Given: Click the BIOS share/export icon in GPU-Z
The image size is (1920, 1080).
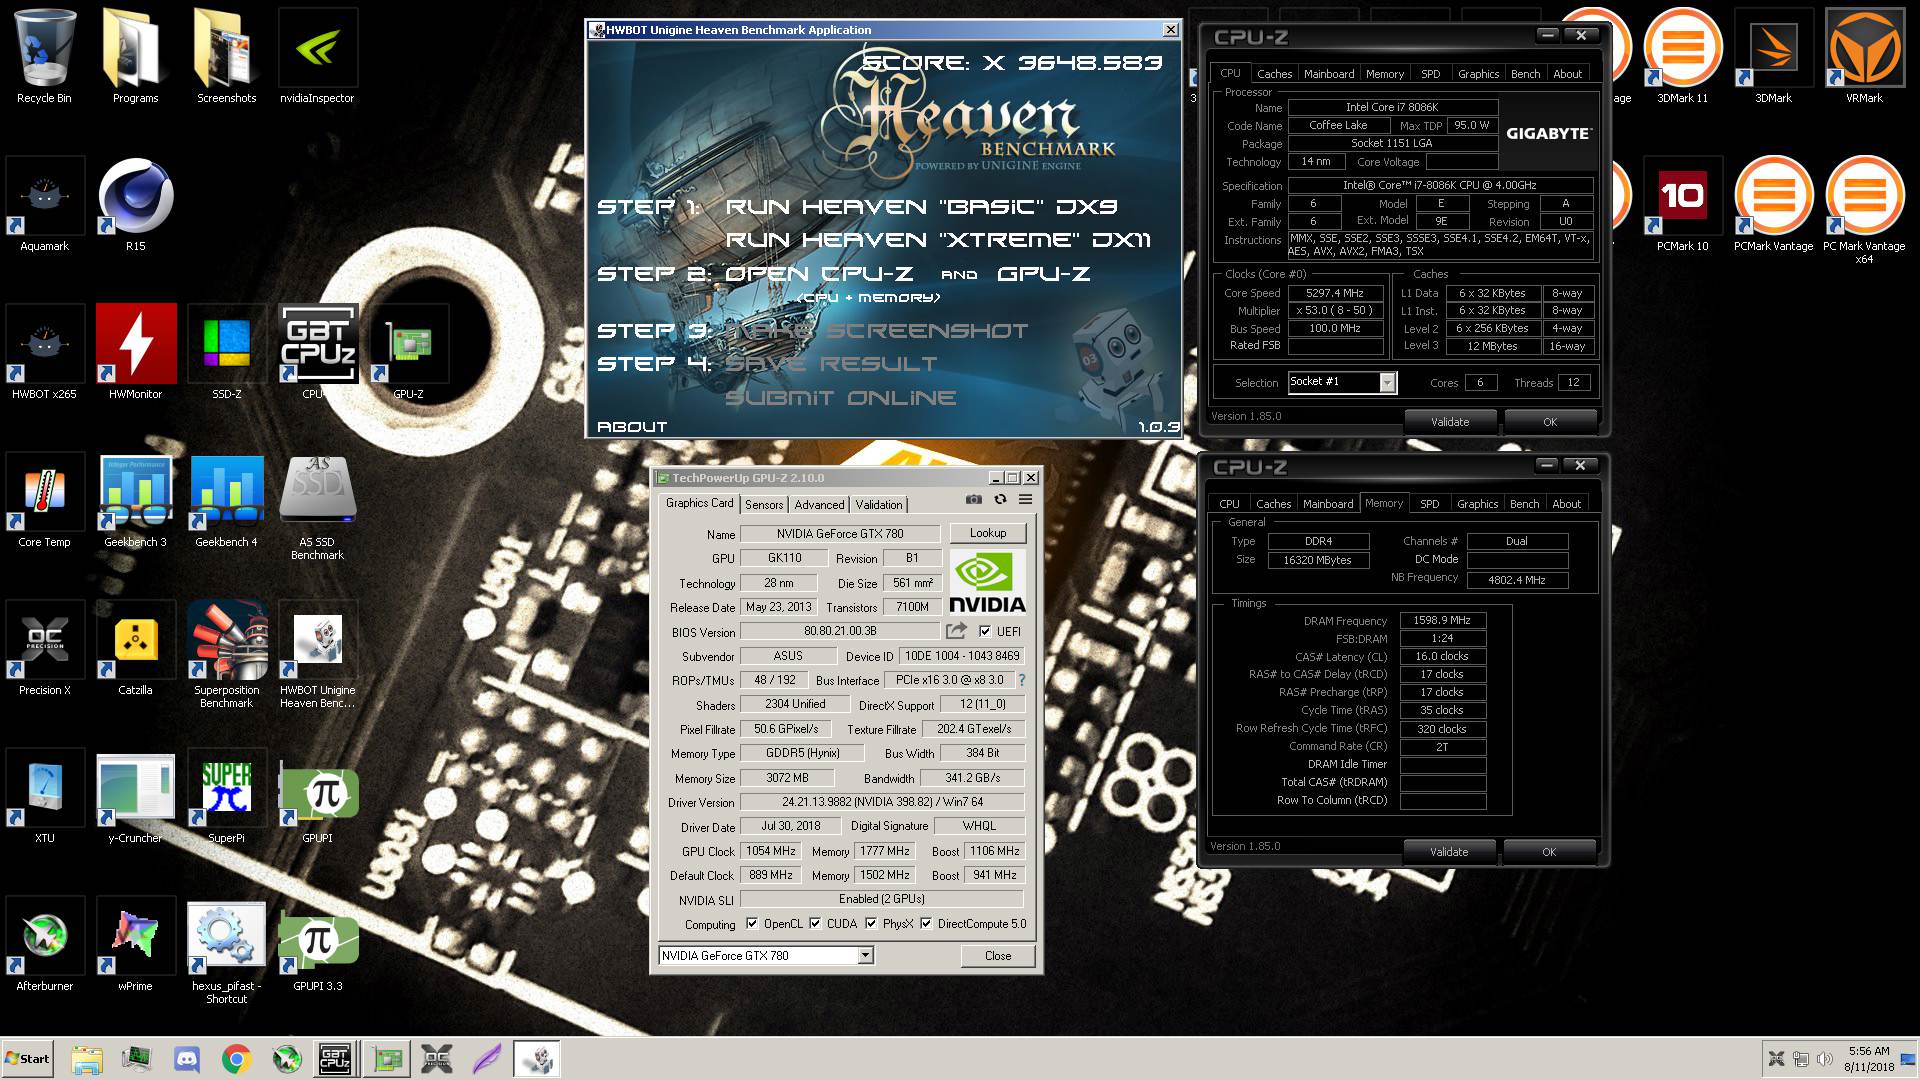Looking at the screenshot, I should point(956,631).
